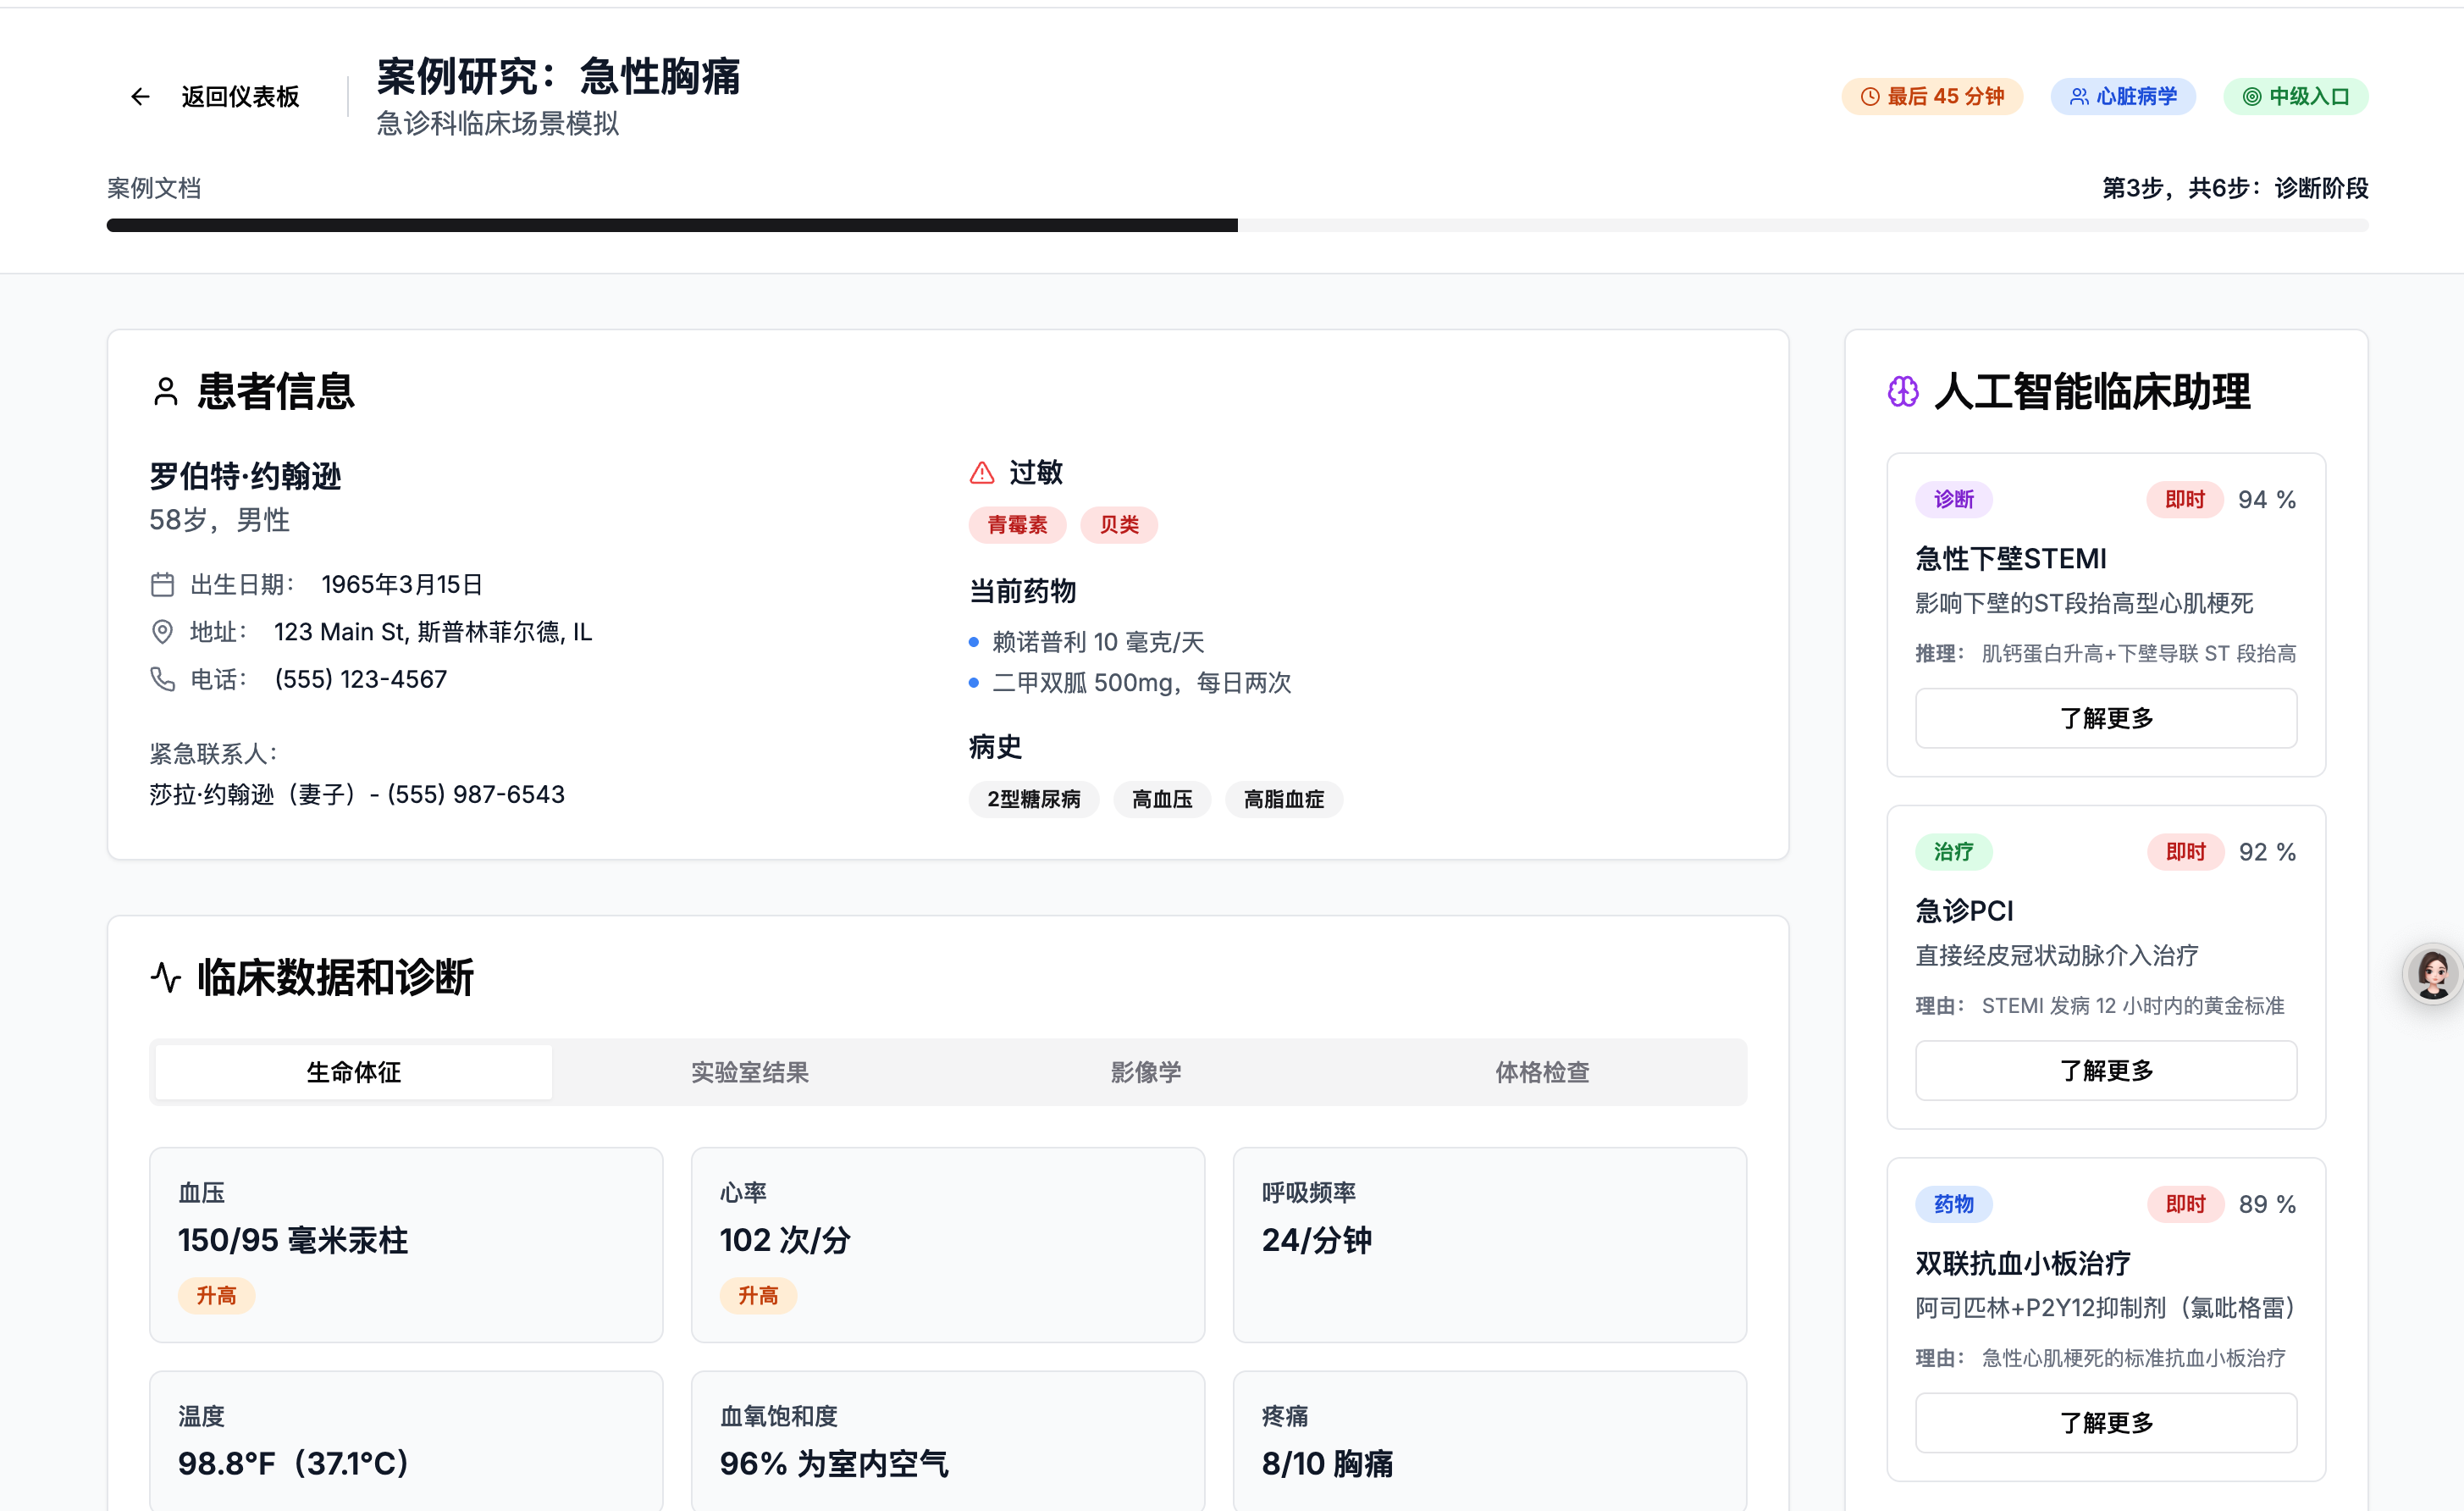Screen dimensions: 2464x1511
Task: Select the 体格检查 tab
Action: (x=1541, y=1072)
